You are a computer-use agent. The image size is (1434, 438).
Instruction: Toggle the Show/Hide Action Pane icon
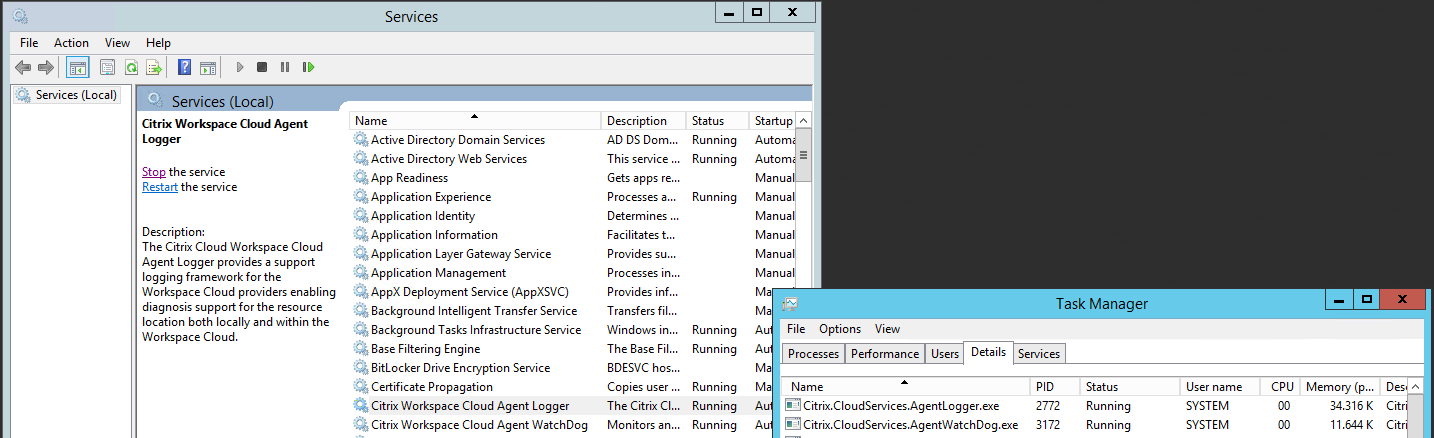tap(208, 67)
